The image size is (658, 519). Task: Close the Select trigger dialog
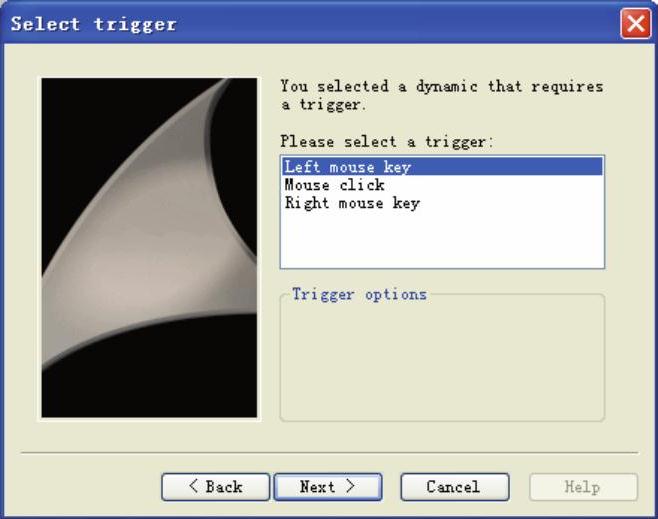(635, 23)
